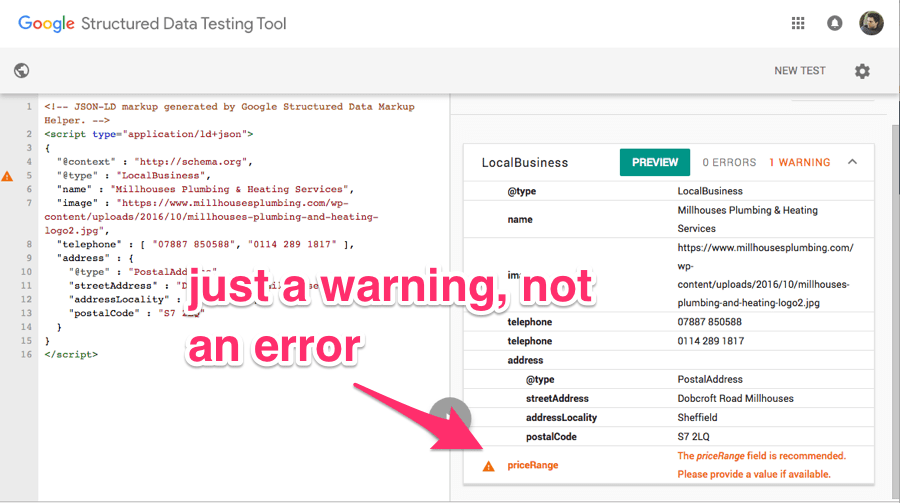Click the results panel vertical scrollbar
The width and height of the screenshot is (900, 503).
[894, 300]
